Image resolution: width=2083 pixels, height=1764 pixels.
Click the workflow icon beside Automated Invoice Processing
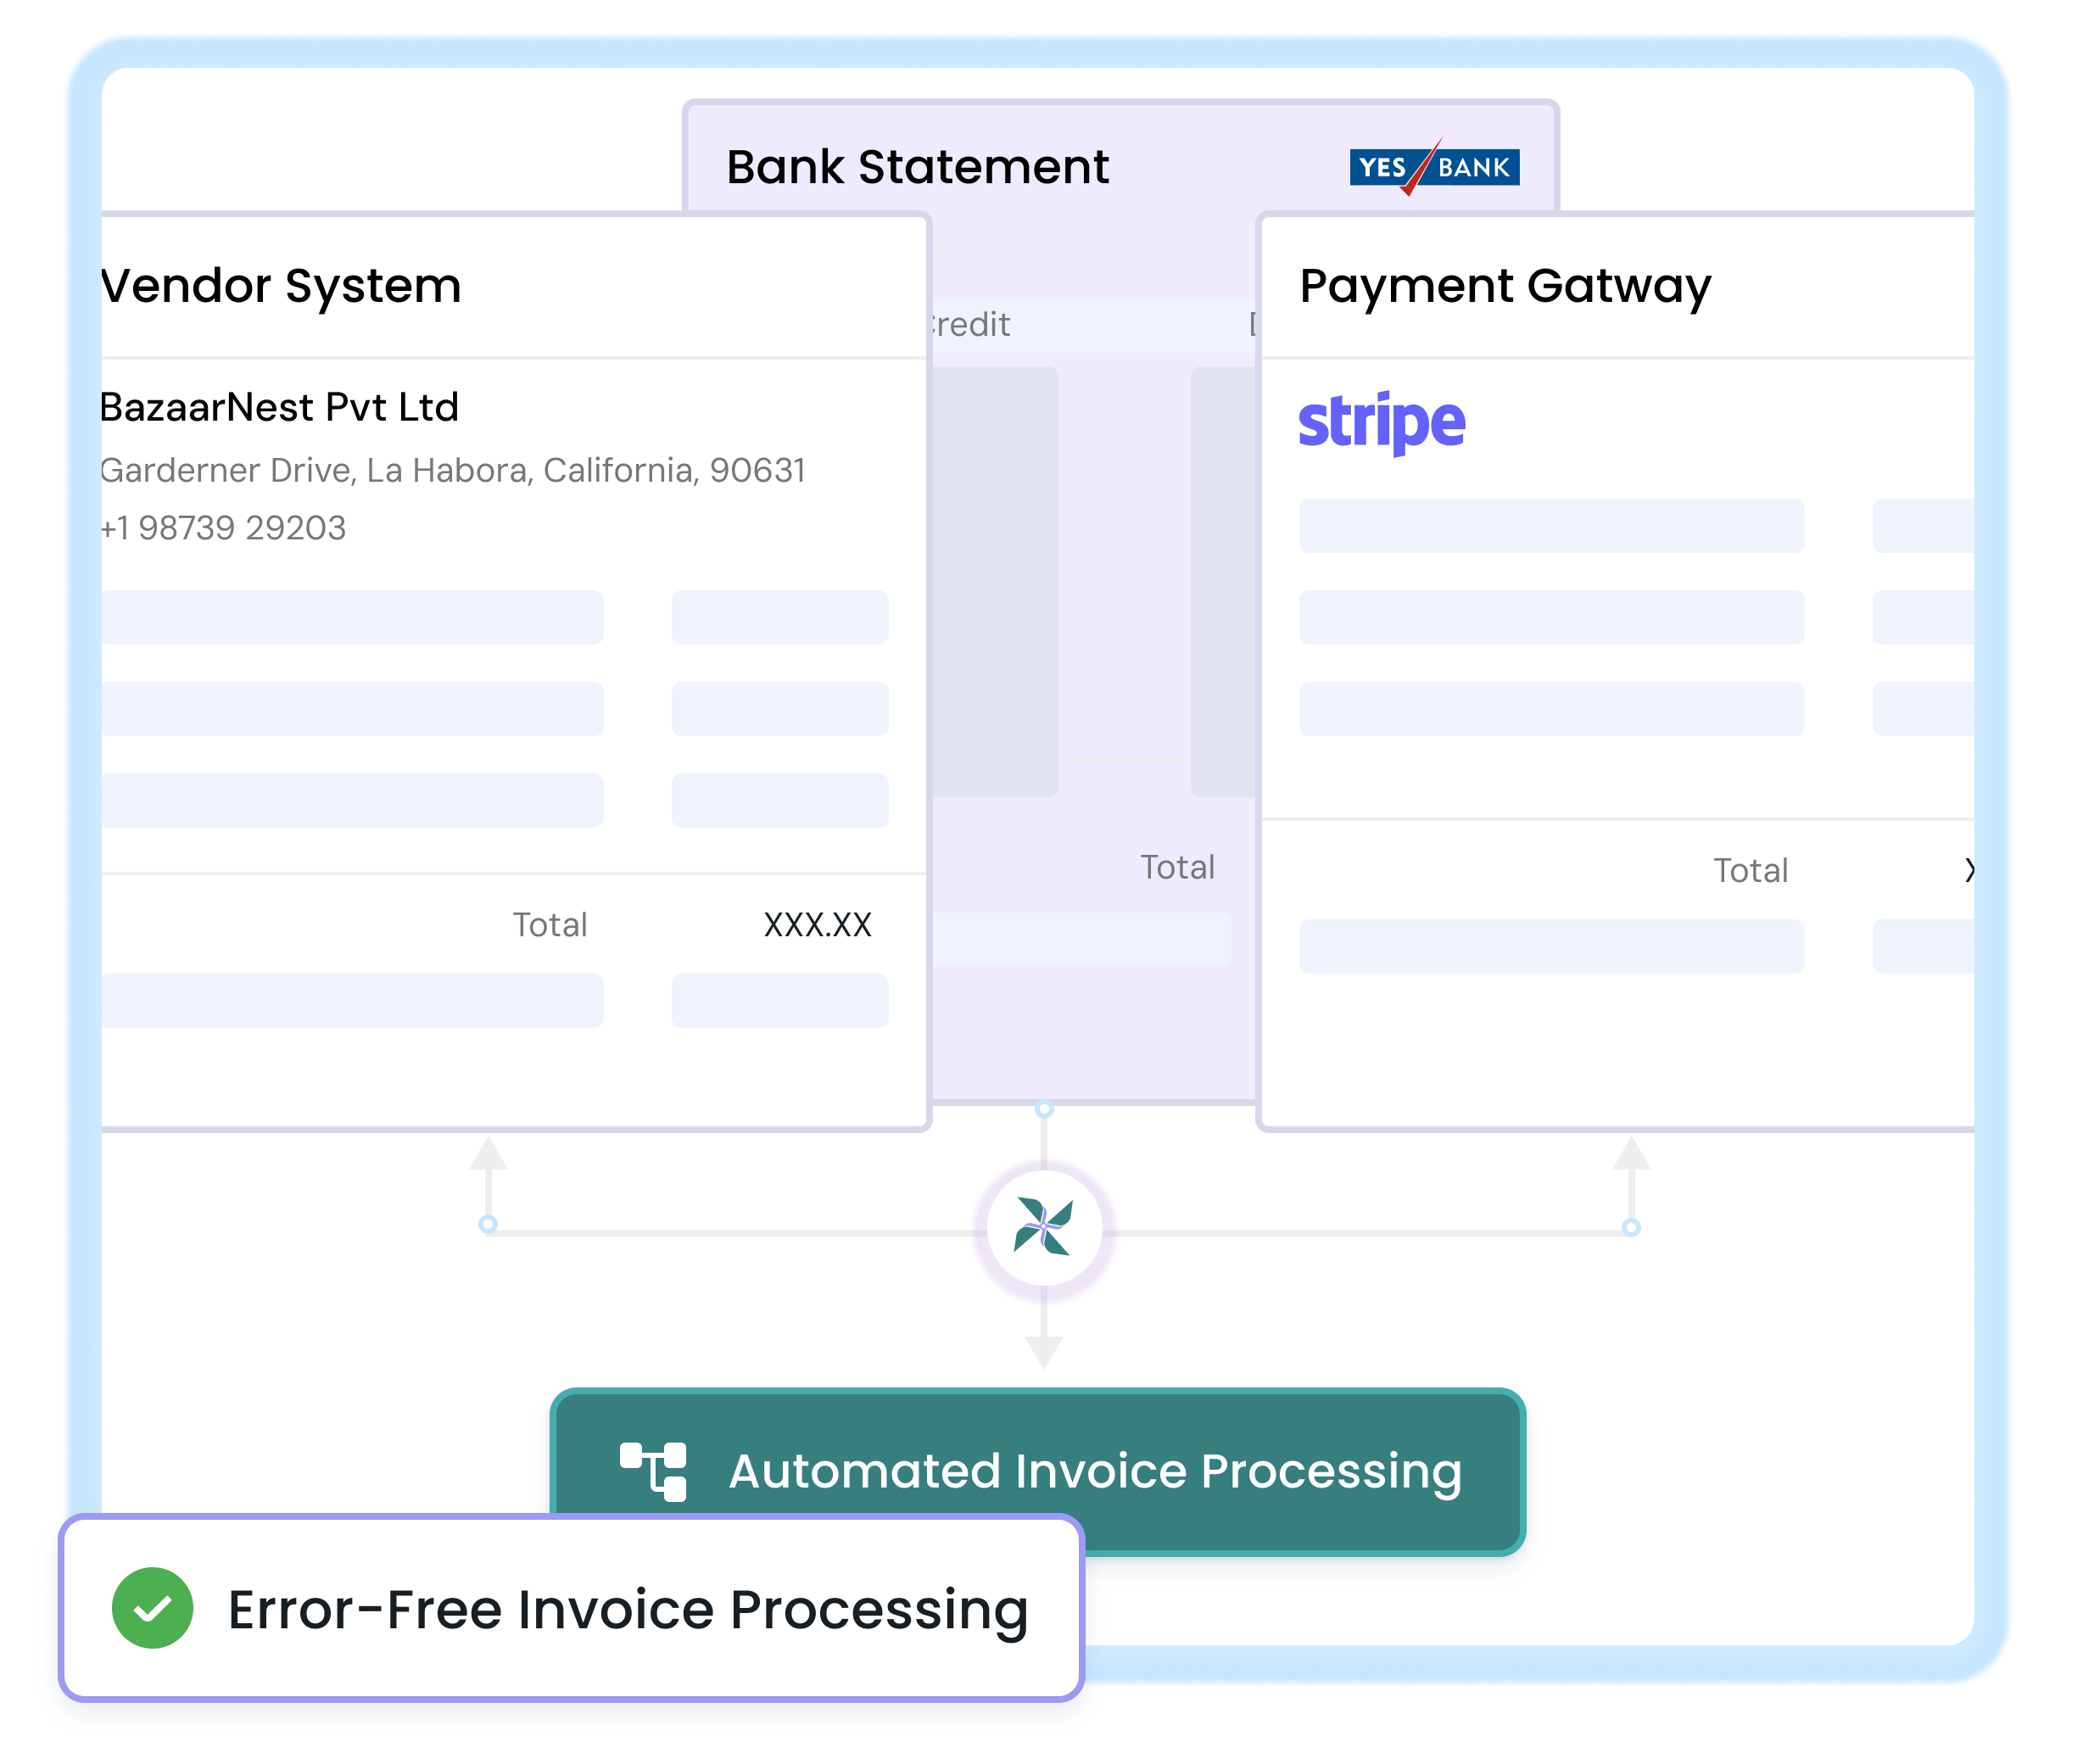(653, 1471)
